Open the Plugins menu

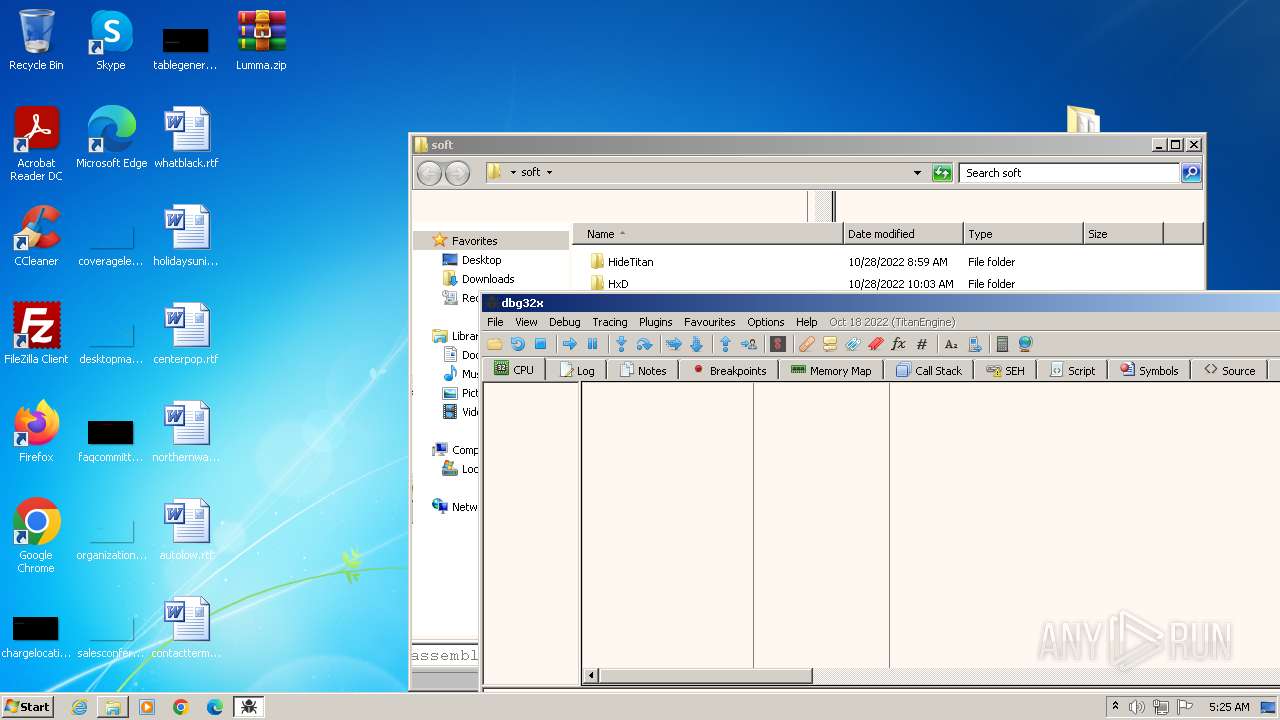[x=655, y=322]
